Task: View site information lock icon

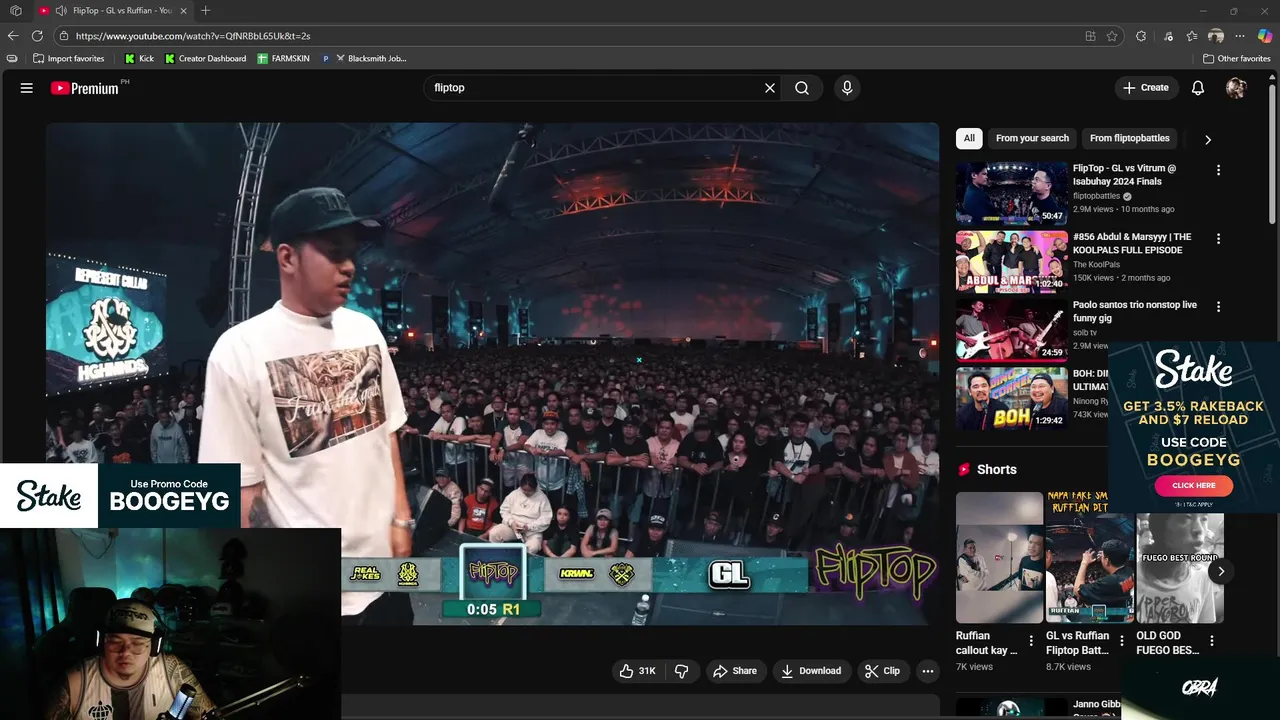Action: pos(64,36)
